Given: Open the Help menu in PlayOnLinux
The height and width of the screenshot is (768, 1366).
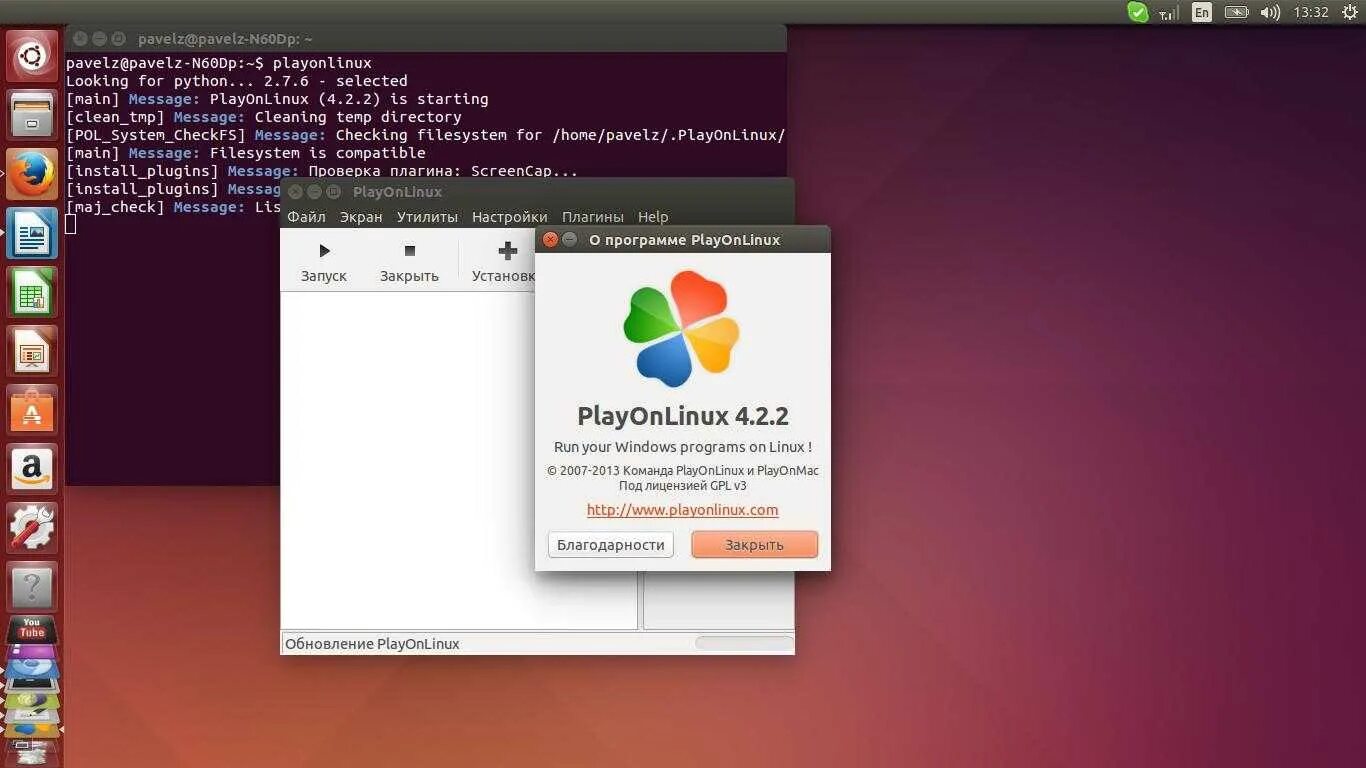Looking at the screenshot, I should 653,217.
